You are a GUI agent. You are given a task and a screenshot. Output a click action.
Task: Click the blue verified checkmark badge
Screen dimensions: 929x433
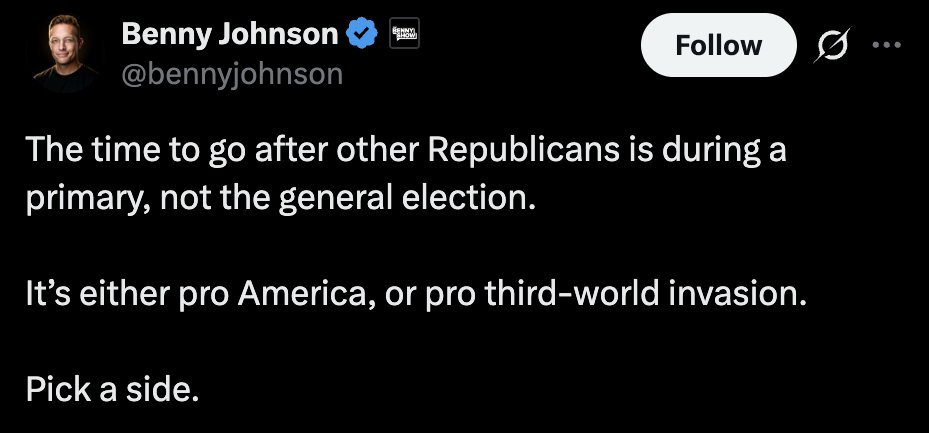pyautogui.click(x=362, y=34)
